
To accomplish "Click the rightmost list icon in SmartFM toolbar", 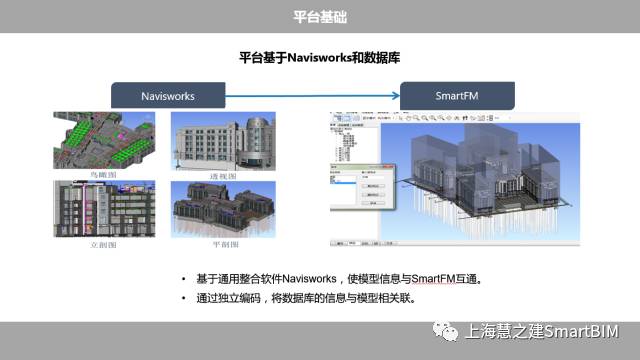I will [490, 118].
